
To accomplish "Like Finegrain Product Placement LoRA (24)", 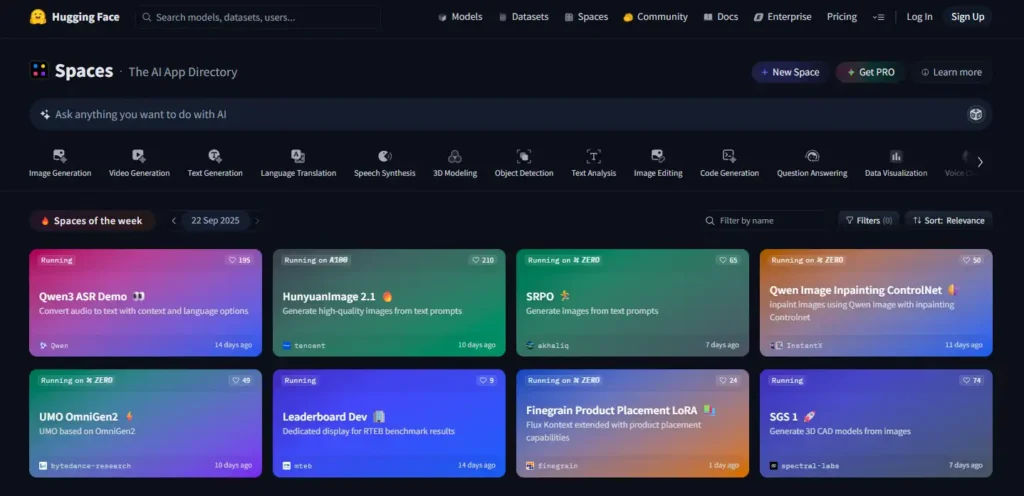I will pyautogui.click(x=728, y=380).
